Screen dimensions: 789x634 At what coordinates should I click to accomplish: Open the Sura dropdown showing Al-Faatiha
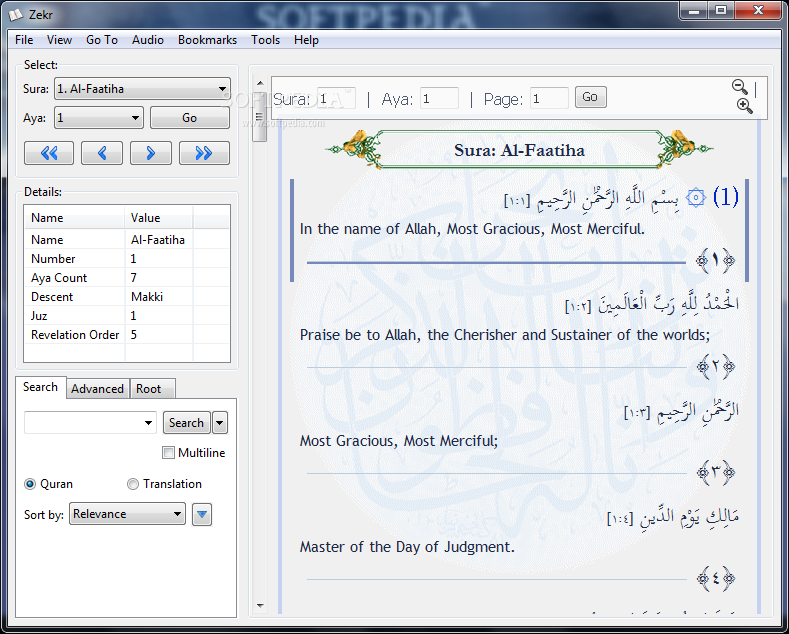(142, 89)
